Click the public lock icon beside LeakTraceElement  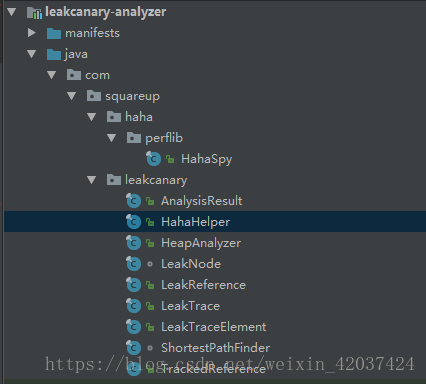[150, 327]
